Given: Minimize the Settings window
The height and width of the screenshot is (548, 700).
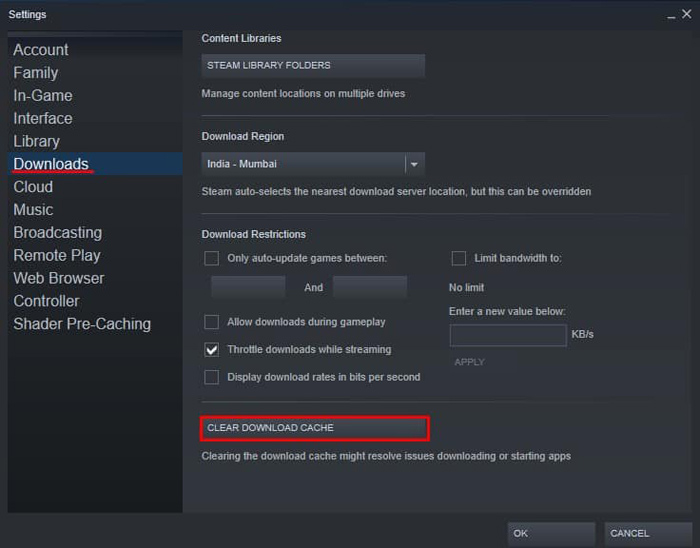Looking at the screenshot, I should [671, 16].
